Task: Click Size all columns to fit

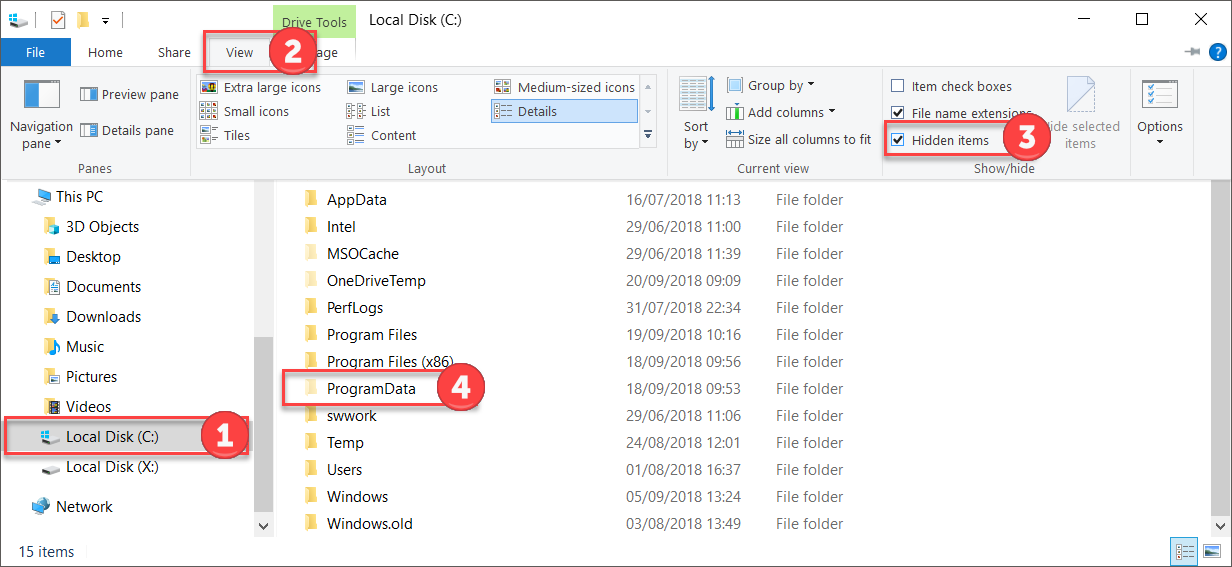Action: click(799, 139)
